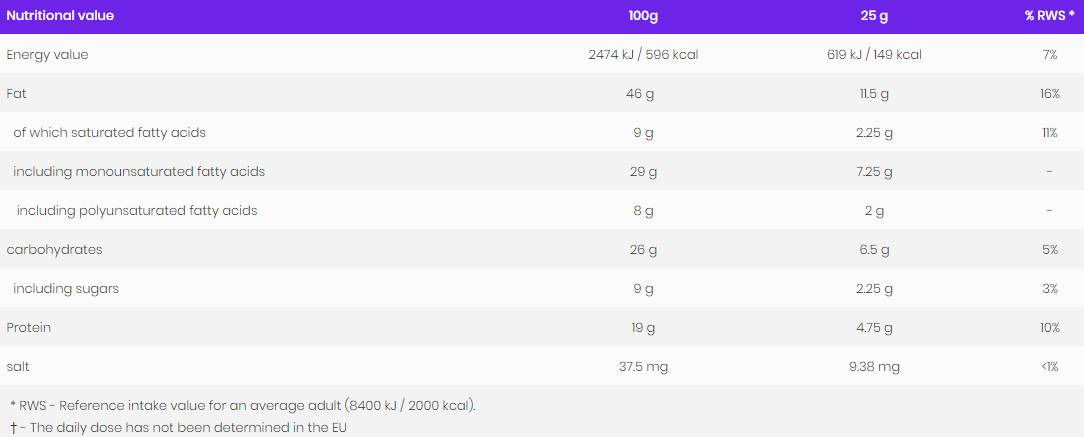Click the 2474 kJ / 596 kcal value
Screen dimensions: 1084x437
point(643,55)
